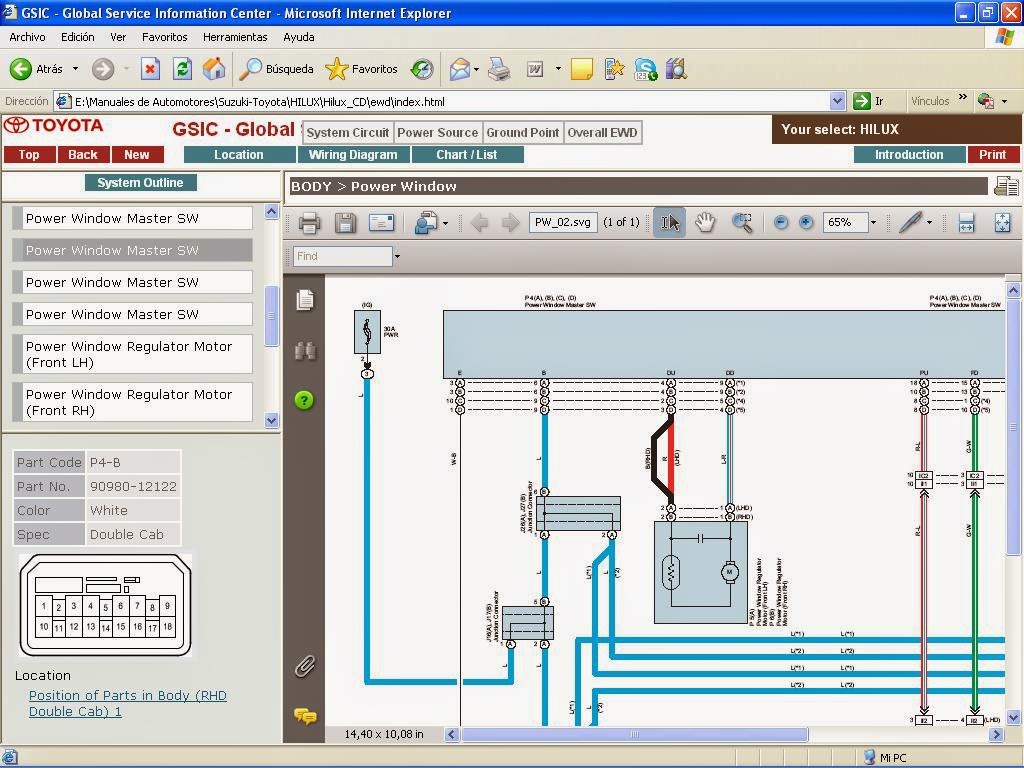Switch to the Overall EWD tab
1024x768 pixels.
pos(602,133)
